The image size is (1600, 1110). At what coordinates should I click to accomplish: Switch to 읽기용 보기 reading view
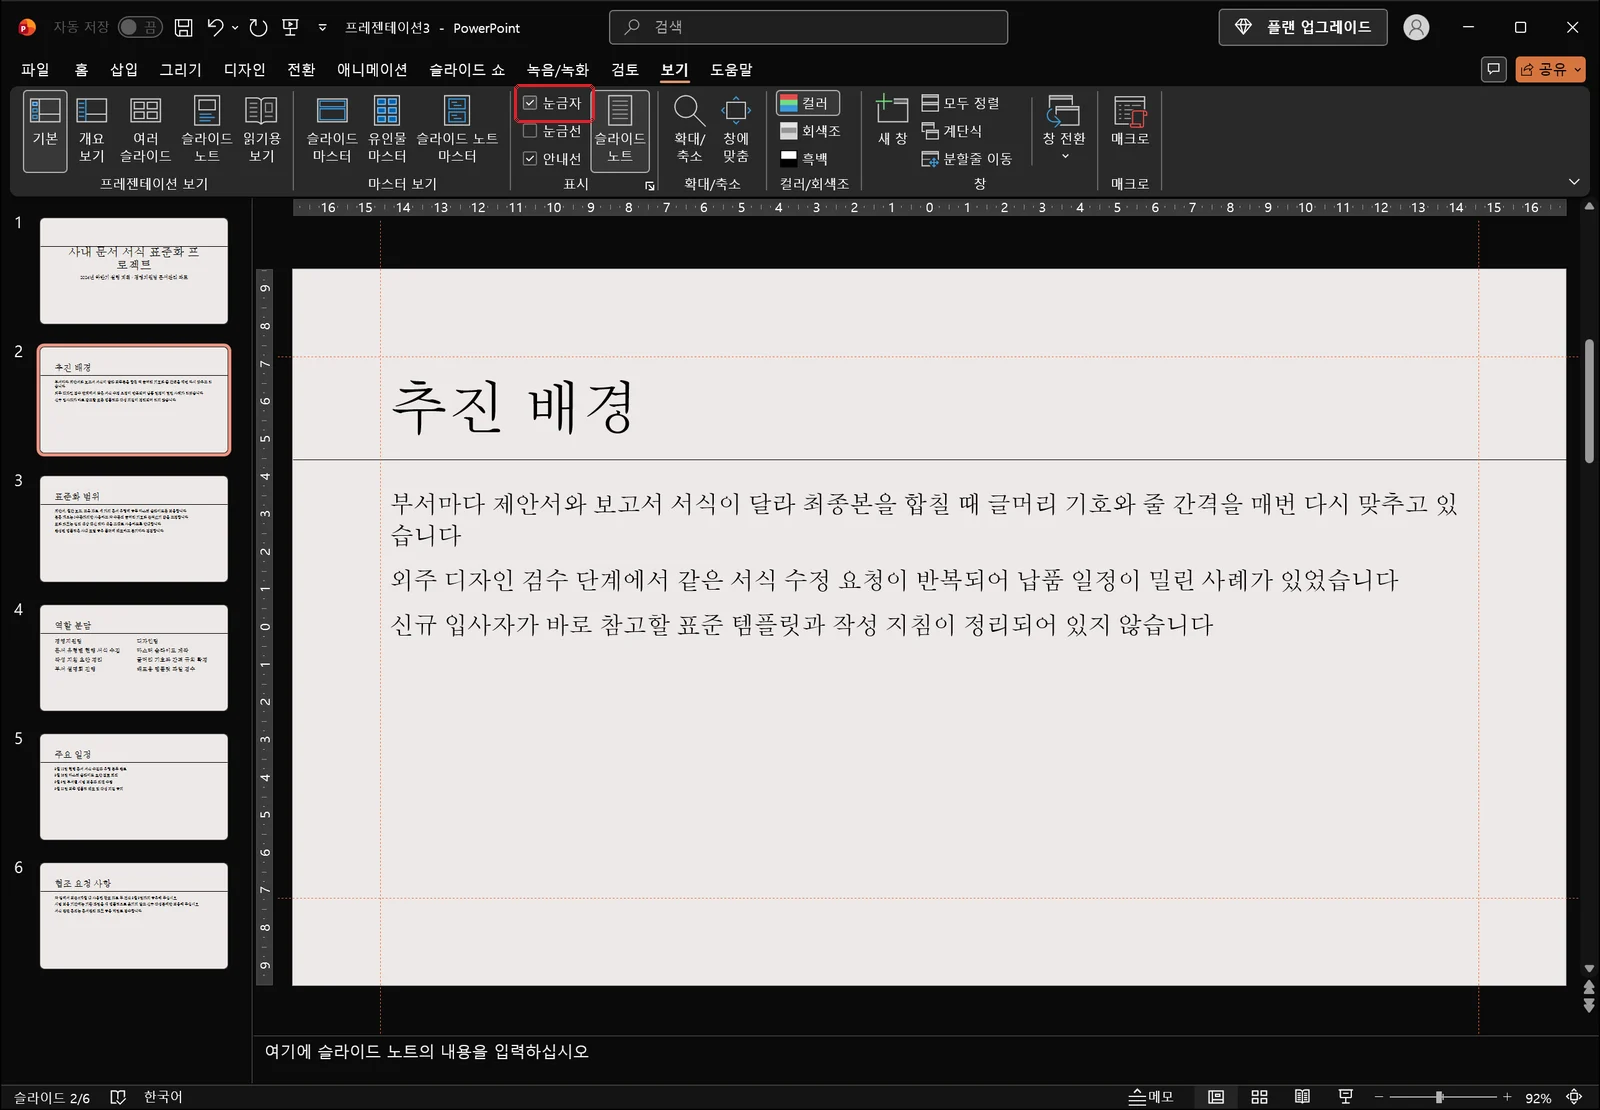pos(261,130)
